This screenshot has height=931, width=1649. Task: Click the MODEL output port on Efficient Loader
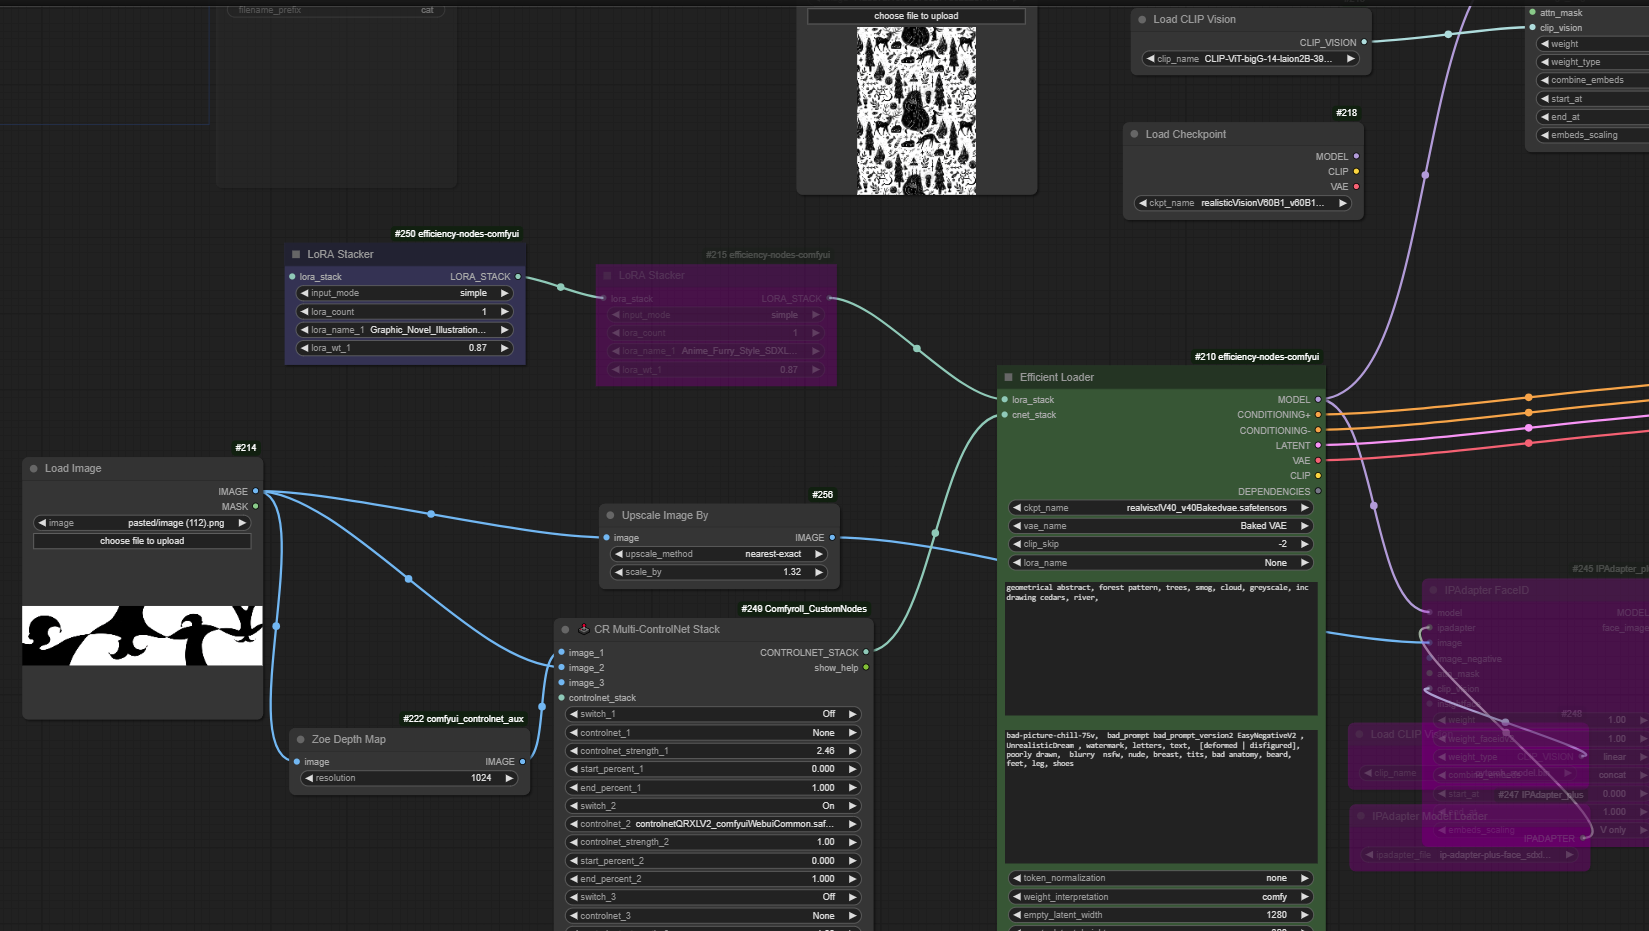click(1318, 400)
